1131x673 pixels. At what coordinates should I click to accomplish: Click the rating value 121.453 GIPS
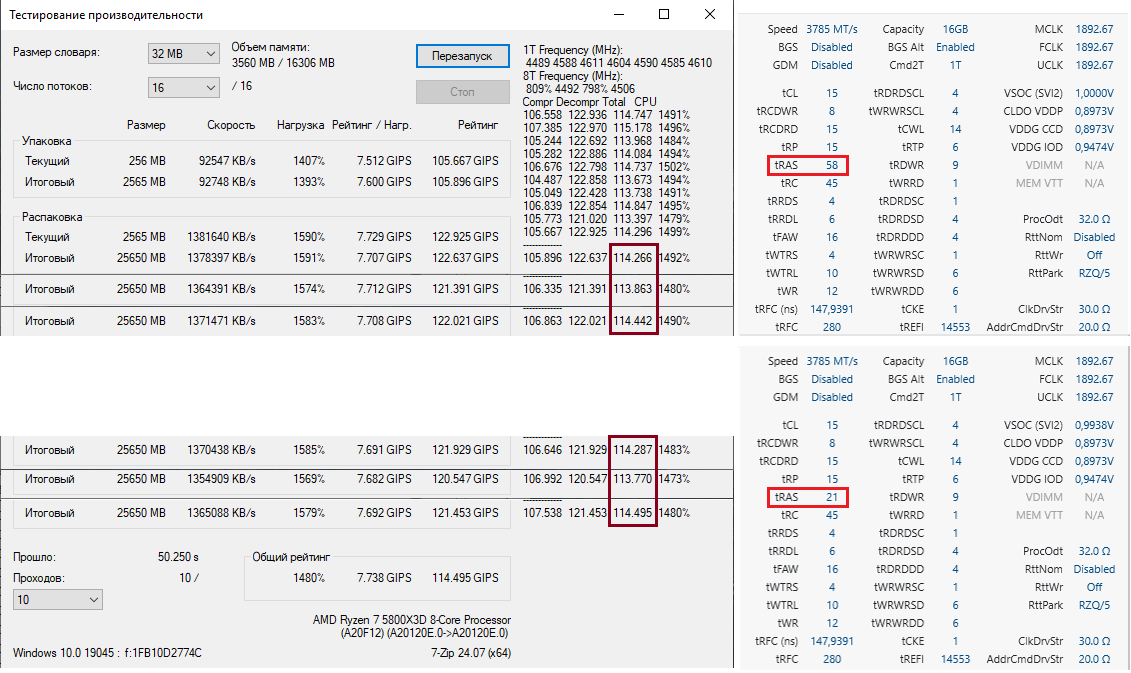pos(465,513)
